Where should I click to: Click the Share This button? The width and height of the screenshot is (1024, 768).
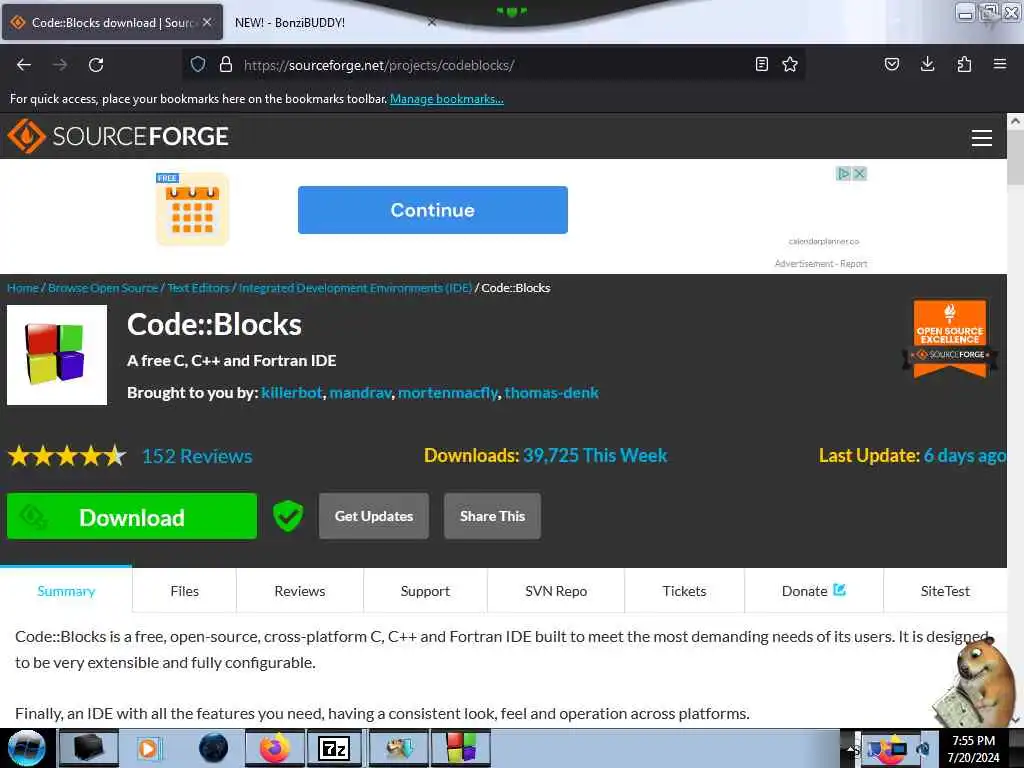pos(492,516)
